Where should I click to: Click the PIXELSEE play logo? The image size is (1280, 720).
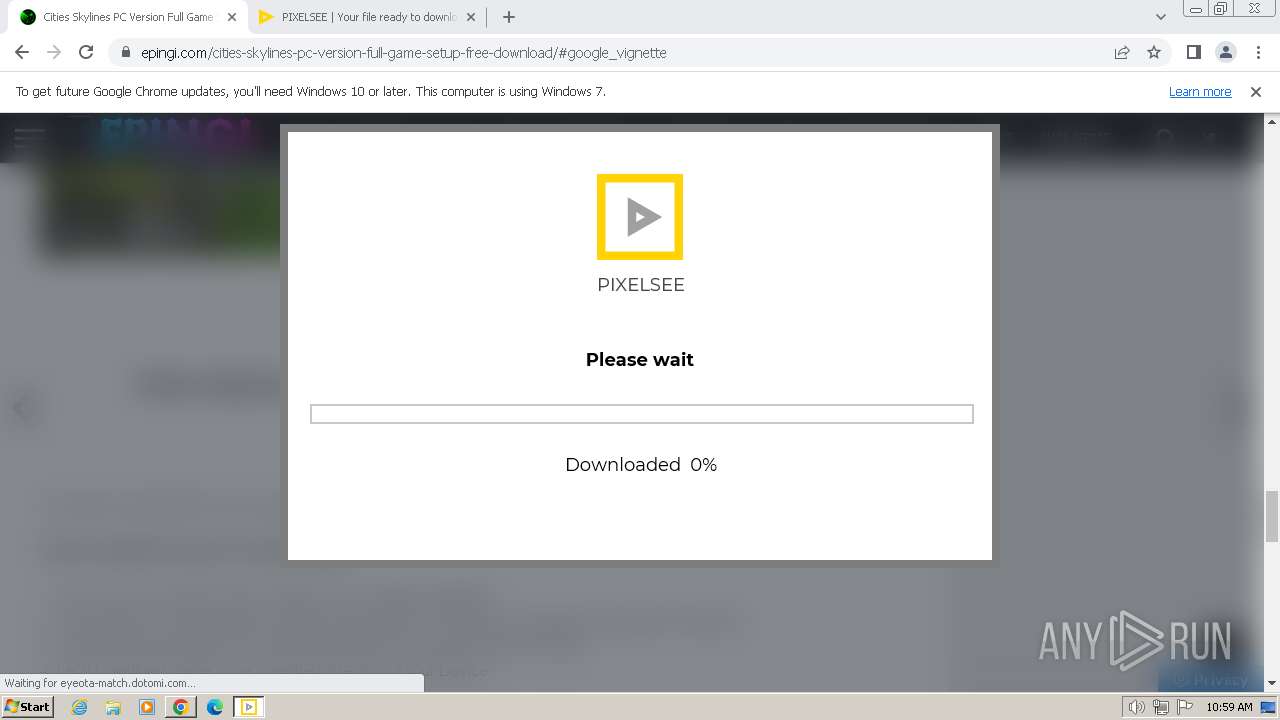(x=640, y=217)
